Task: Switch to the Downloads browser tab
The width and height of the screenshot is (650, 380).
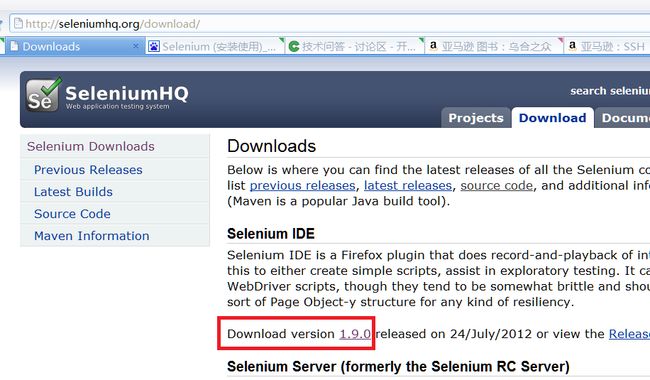Action: tap(74, 46)
